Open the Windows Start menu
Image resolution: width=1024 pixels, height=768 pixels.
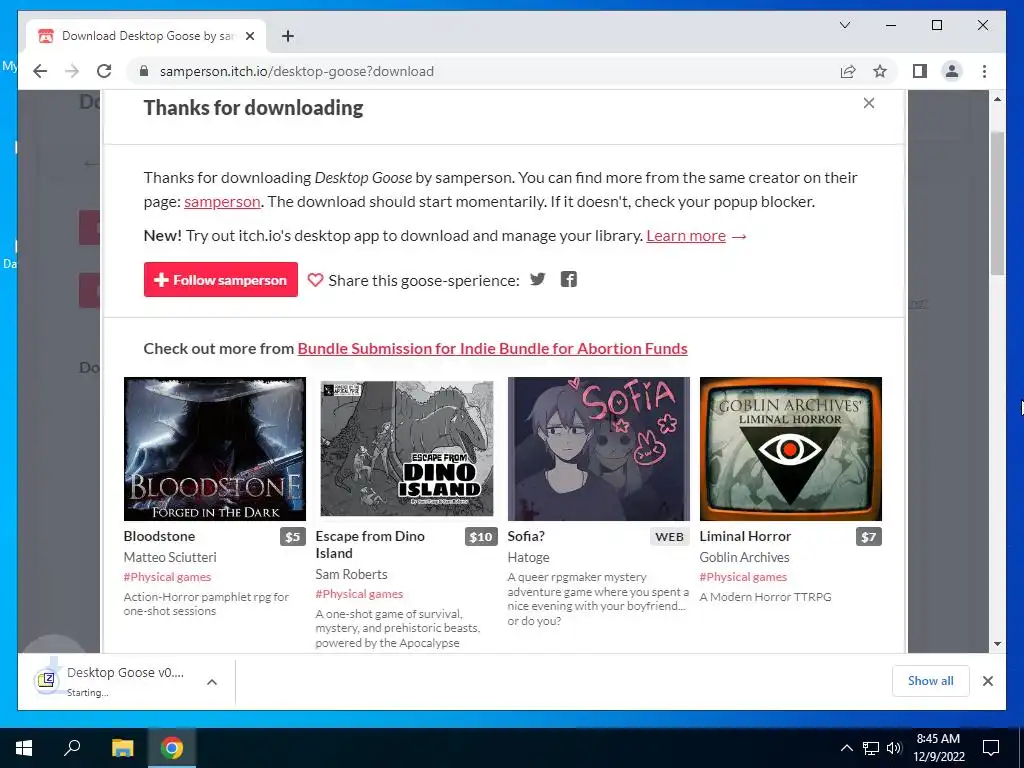click(x=24, y=748)
